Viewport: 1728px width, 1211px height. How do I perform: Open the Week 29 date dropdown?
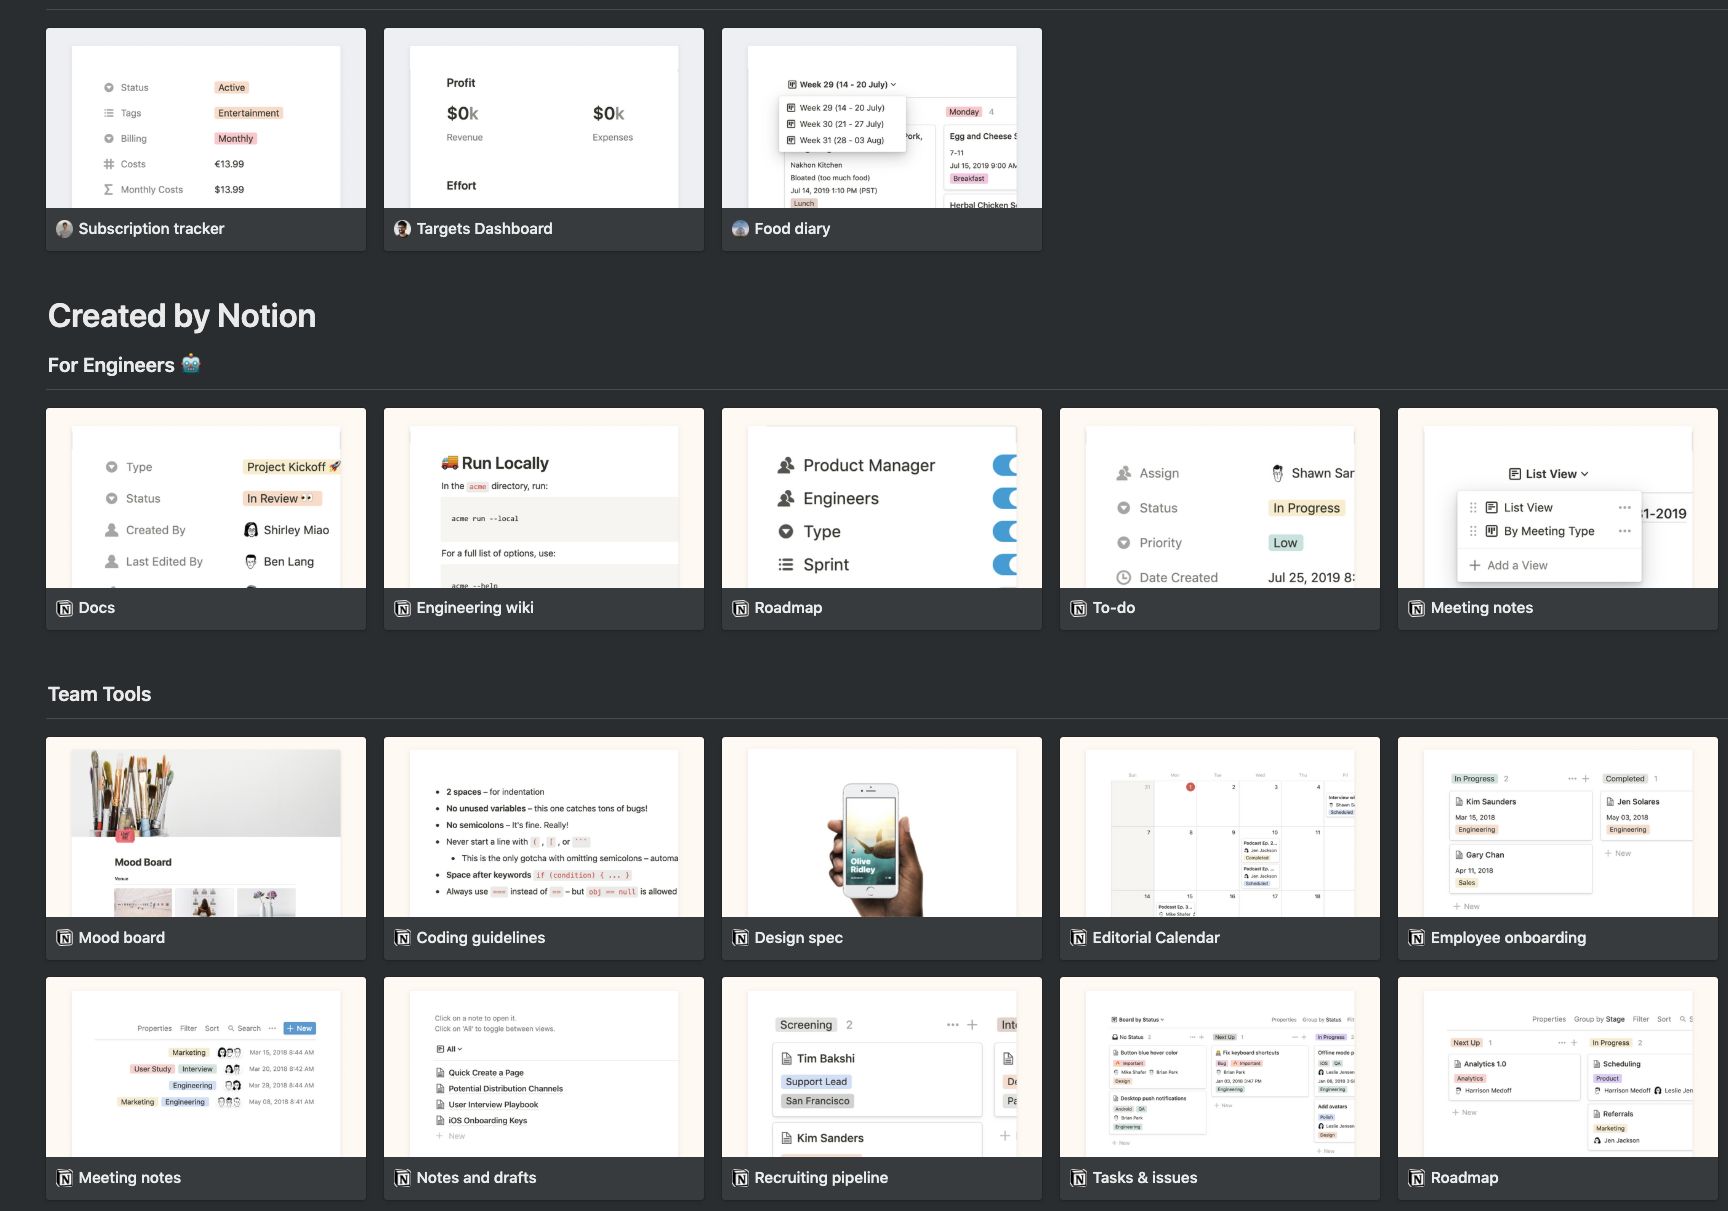coord(842,85)
